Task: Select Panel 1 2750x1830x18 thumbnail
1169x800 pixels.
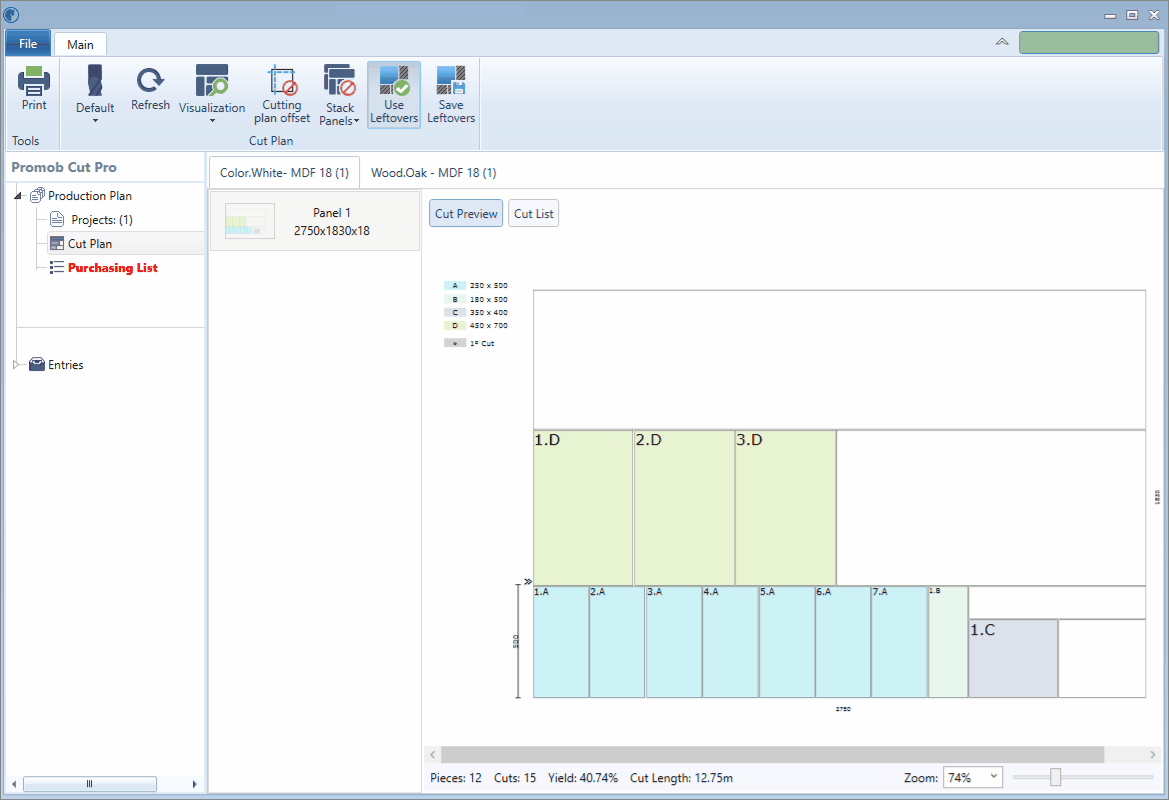Action: pos(315,221)
